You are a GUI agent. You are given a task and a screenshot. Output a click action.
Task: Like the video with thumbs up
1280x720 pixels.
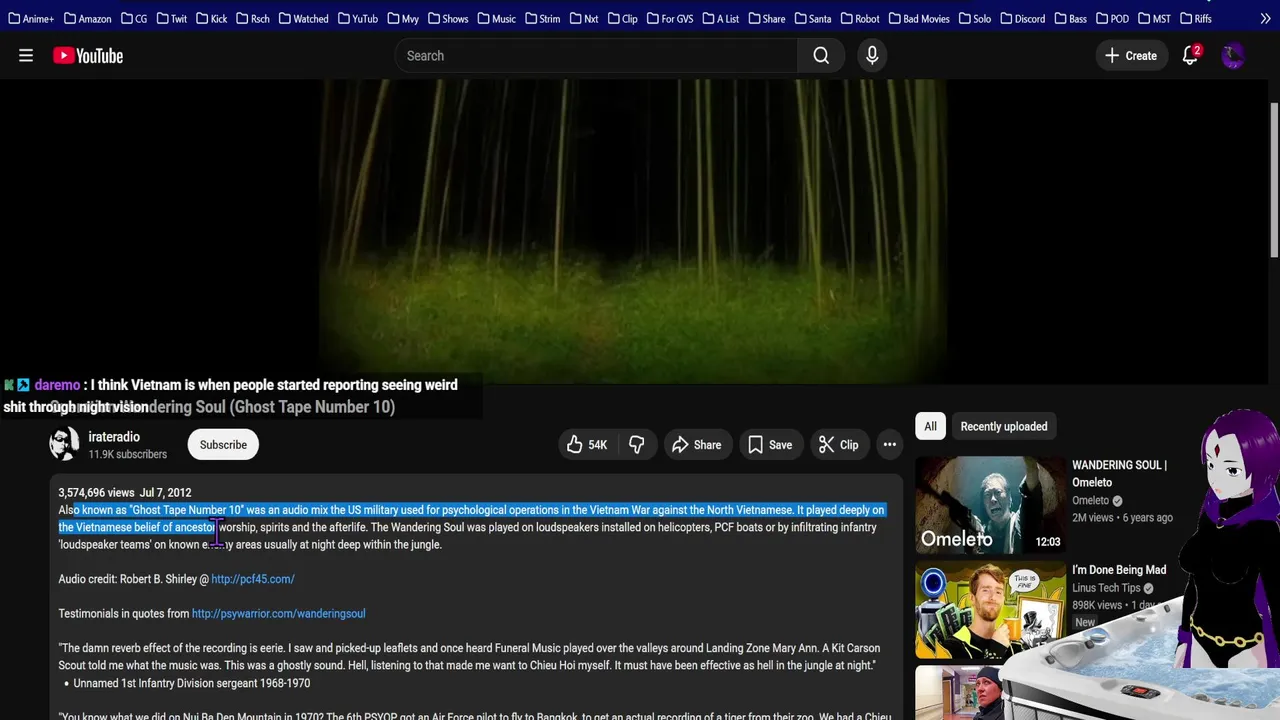(x=587, y=445)
